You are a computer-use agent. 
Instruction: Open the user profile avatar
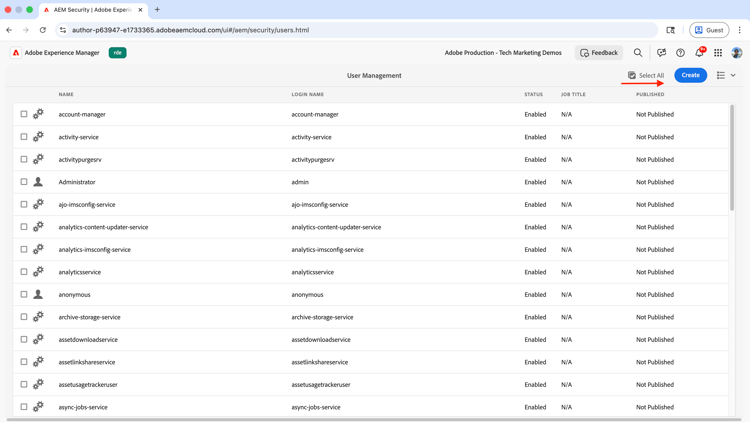737,53
